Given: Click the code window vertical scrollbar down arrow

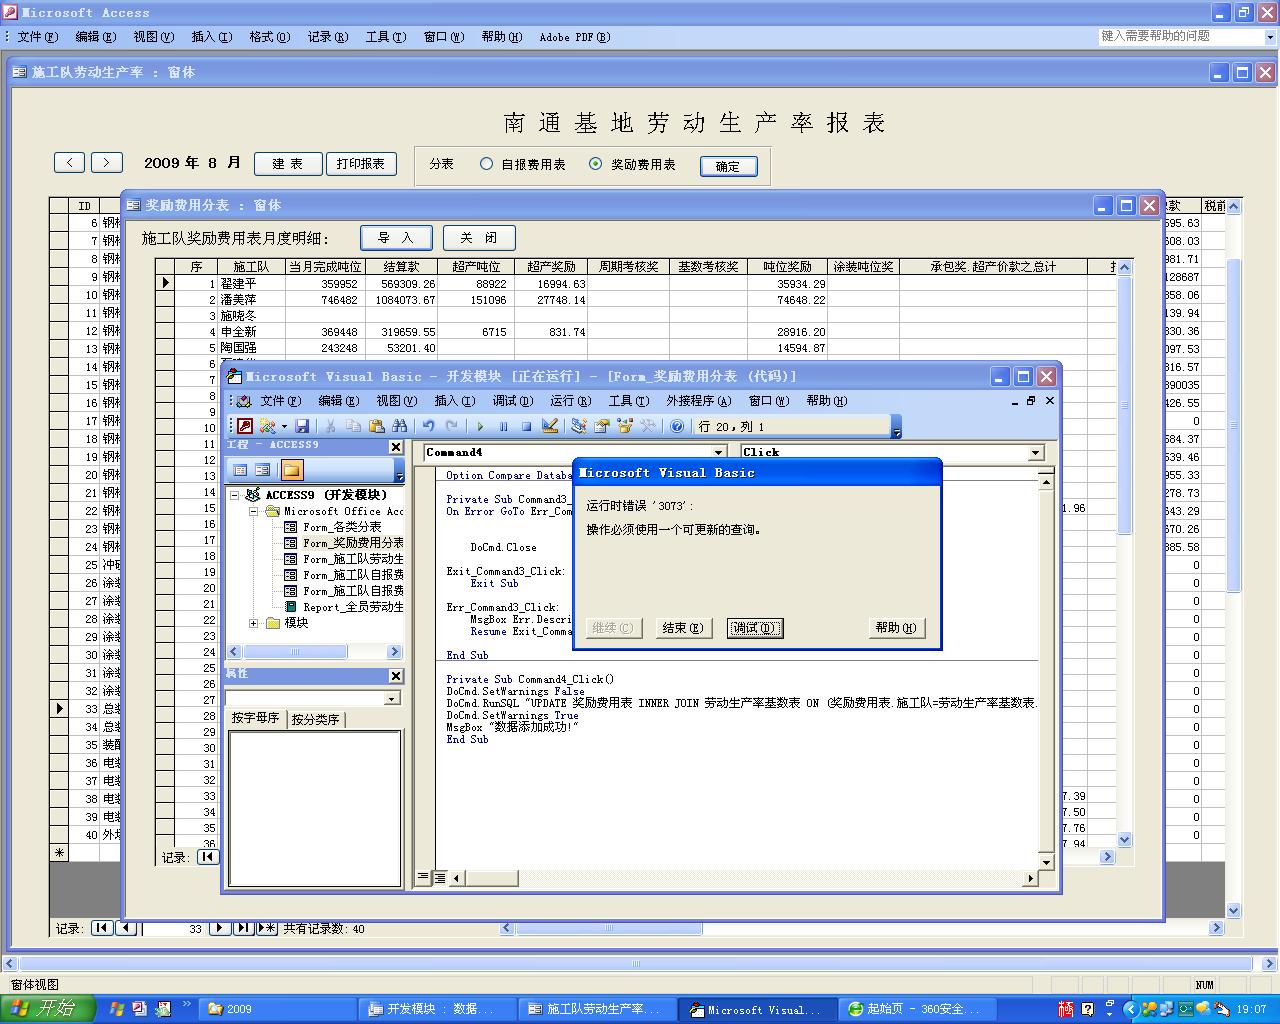Looking at the screenshot, I should point(1047,861).
